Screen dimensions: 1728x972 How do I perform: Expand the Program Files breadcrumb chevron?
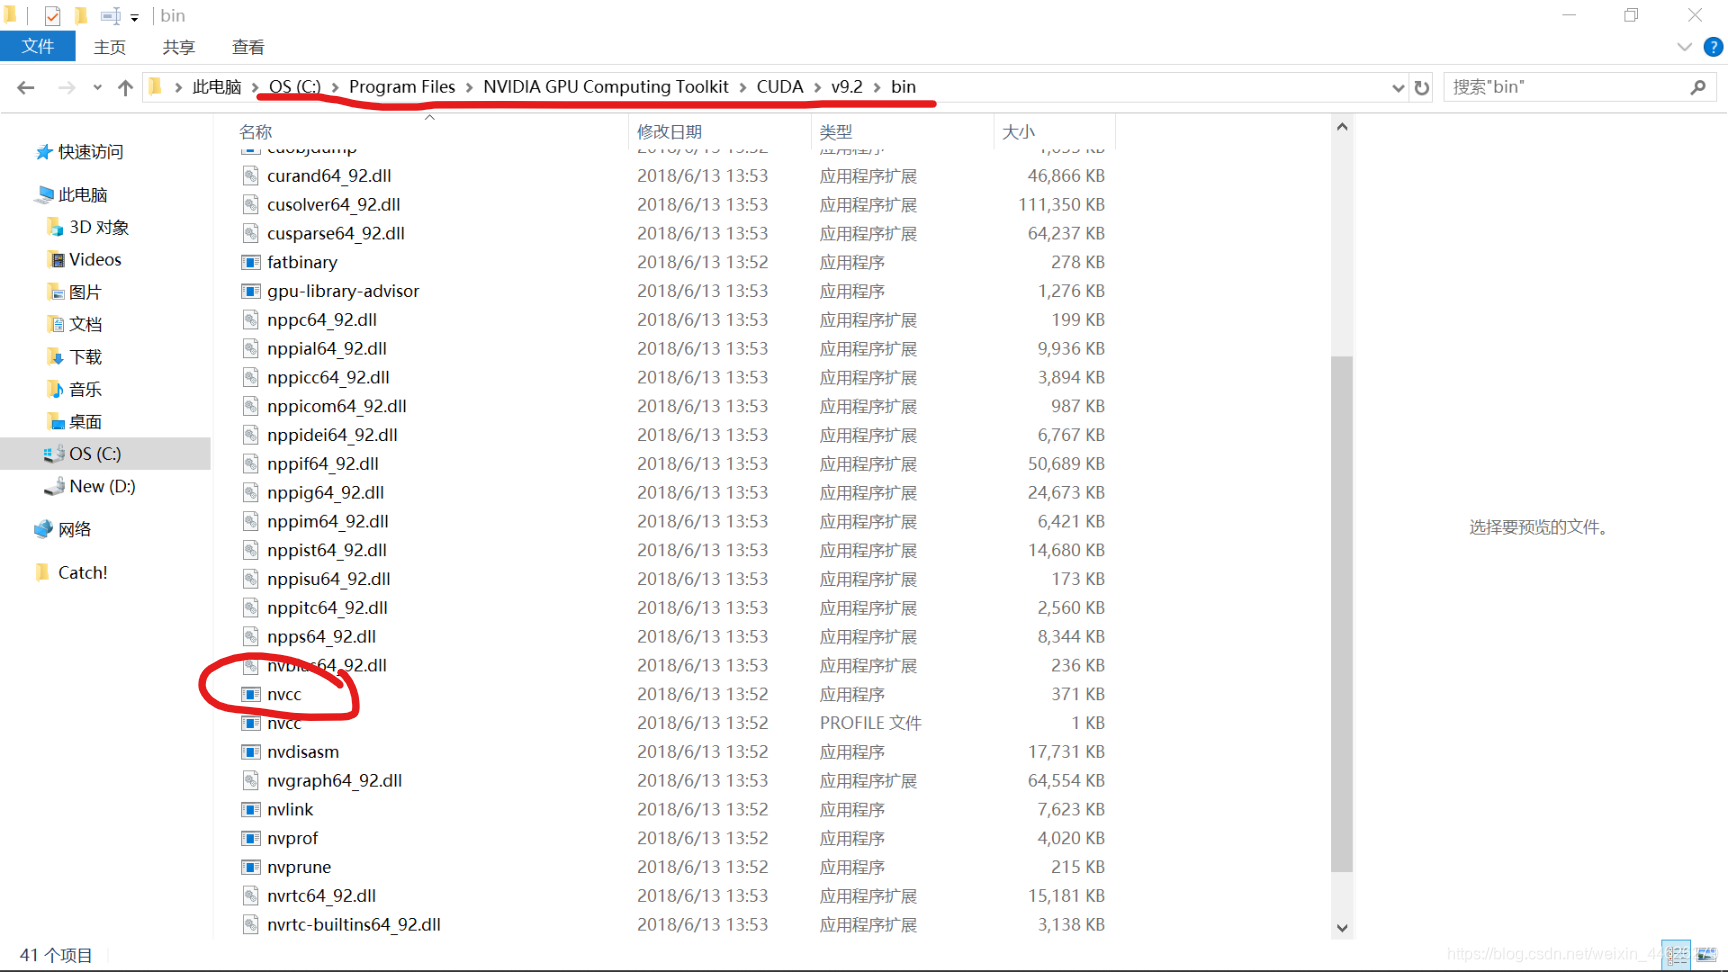(469, 88)
